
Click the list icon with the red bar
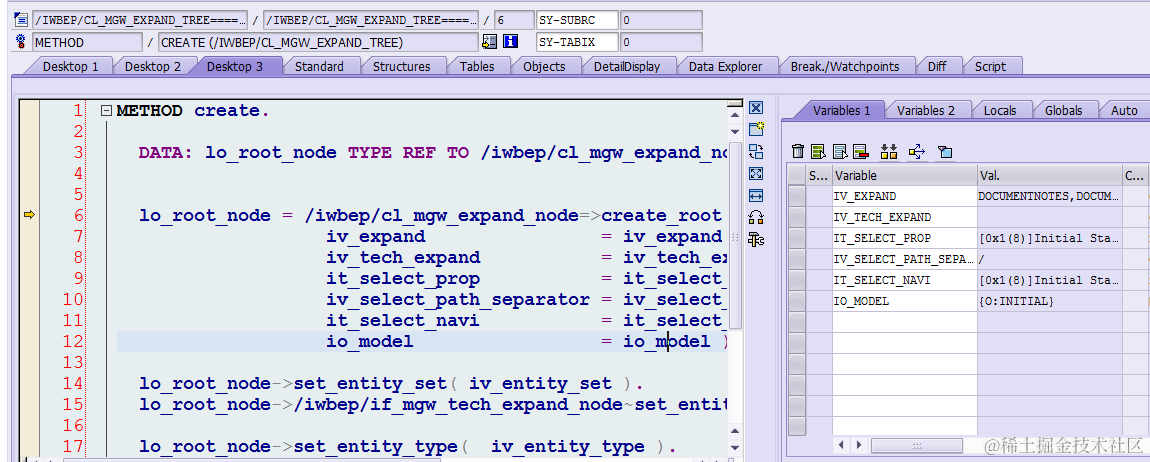tap(861, 152)
